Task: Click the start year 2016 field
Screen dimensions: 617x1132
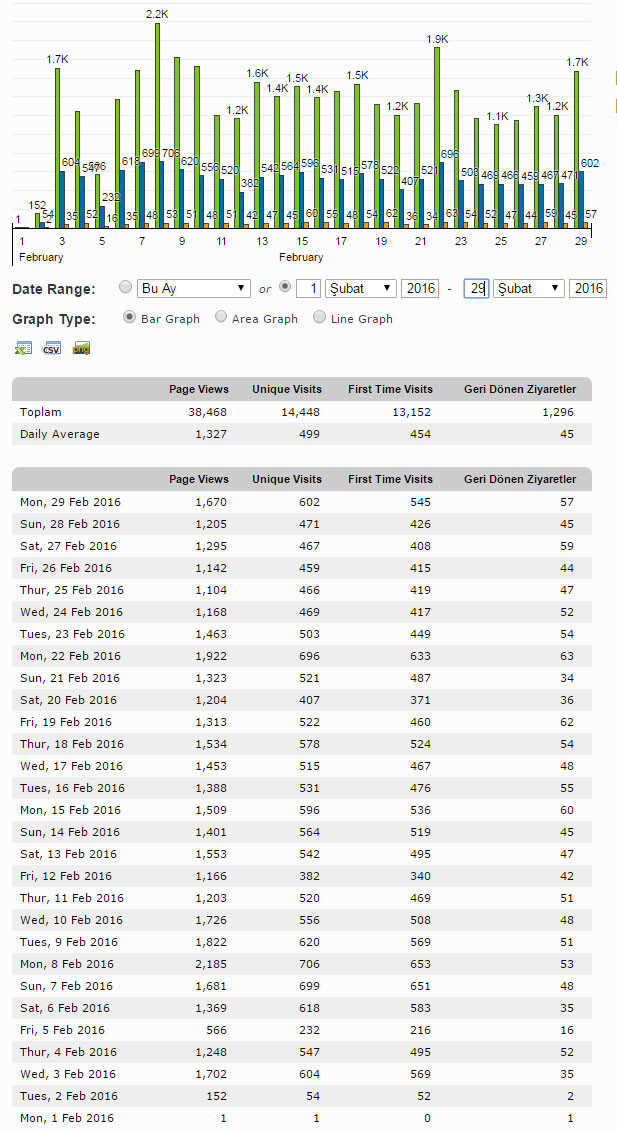Action: 420,288
